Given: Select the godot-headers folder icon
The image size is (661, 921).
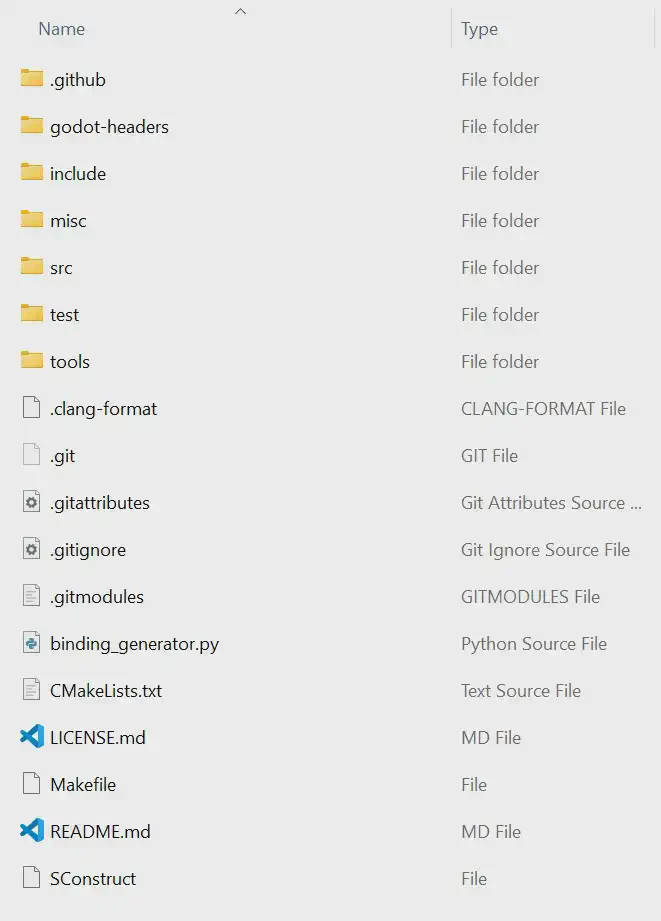Looking at the screenshot, I should pyautogui.click(x=32, y=125).
